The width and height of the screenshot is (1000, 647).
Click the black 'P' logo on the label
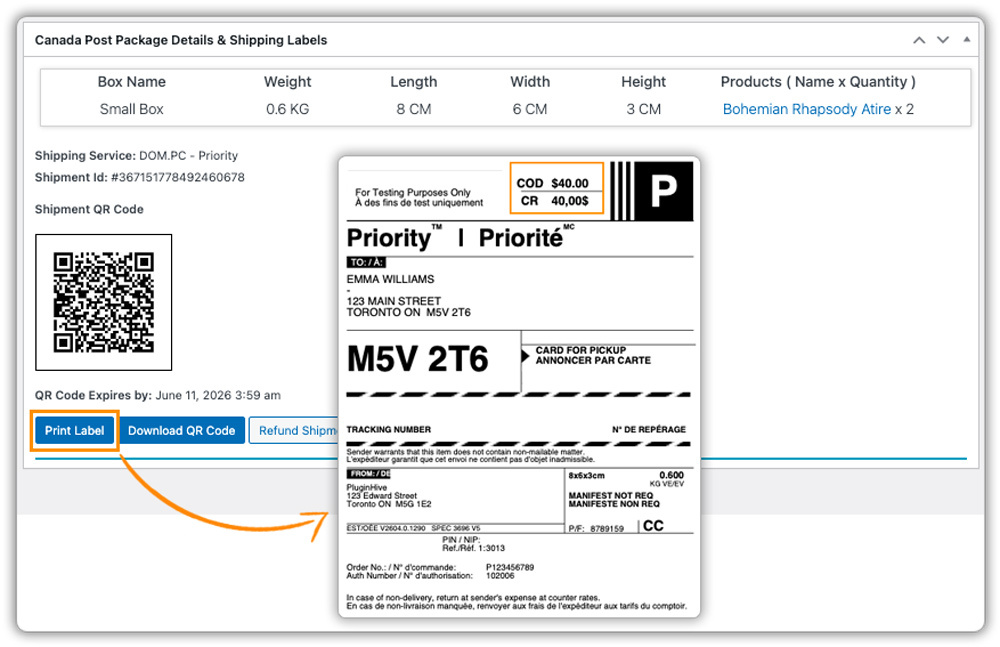tap(663, 191)
